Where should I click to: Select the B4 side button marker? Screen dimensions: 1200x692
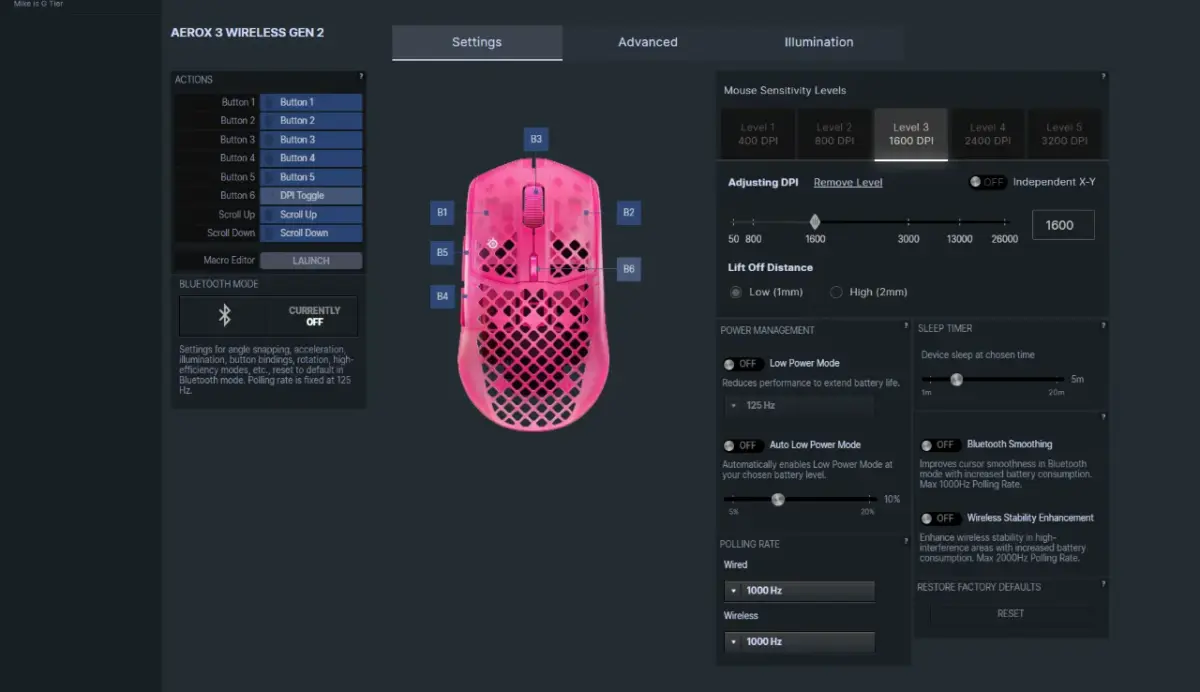pos(442,296)
